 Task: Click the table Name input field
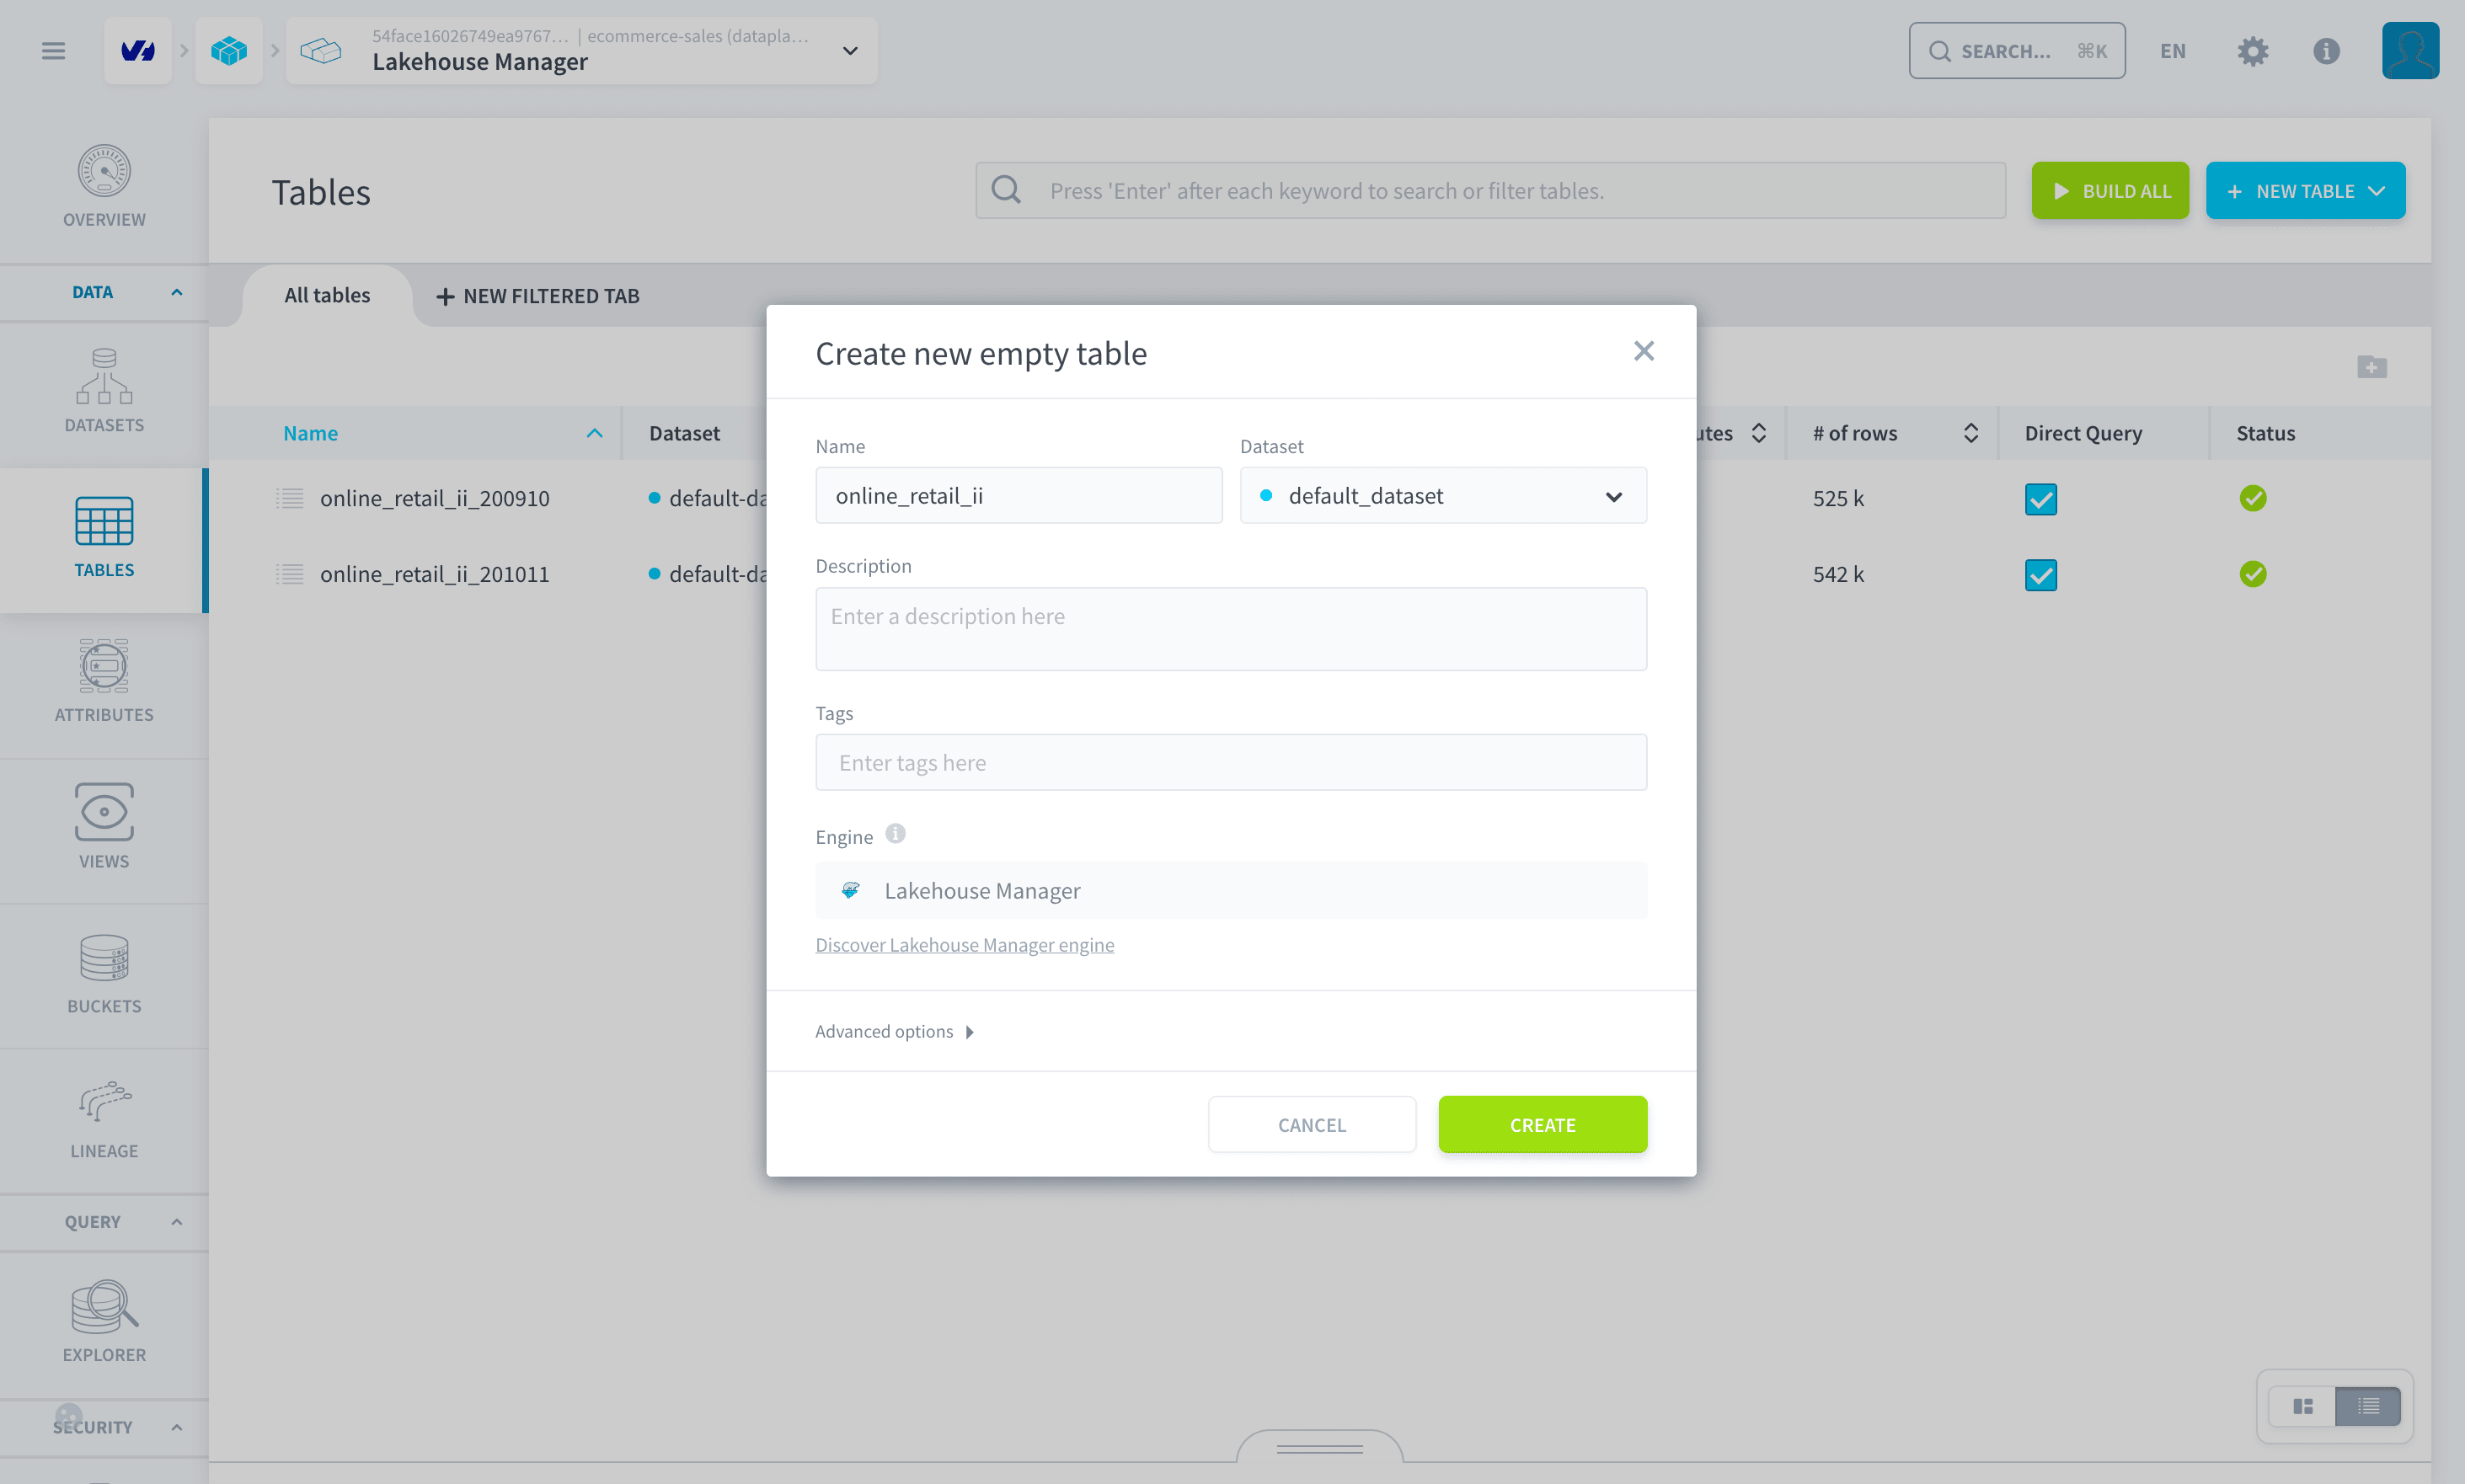click(1018, 496)
